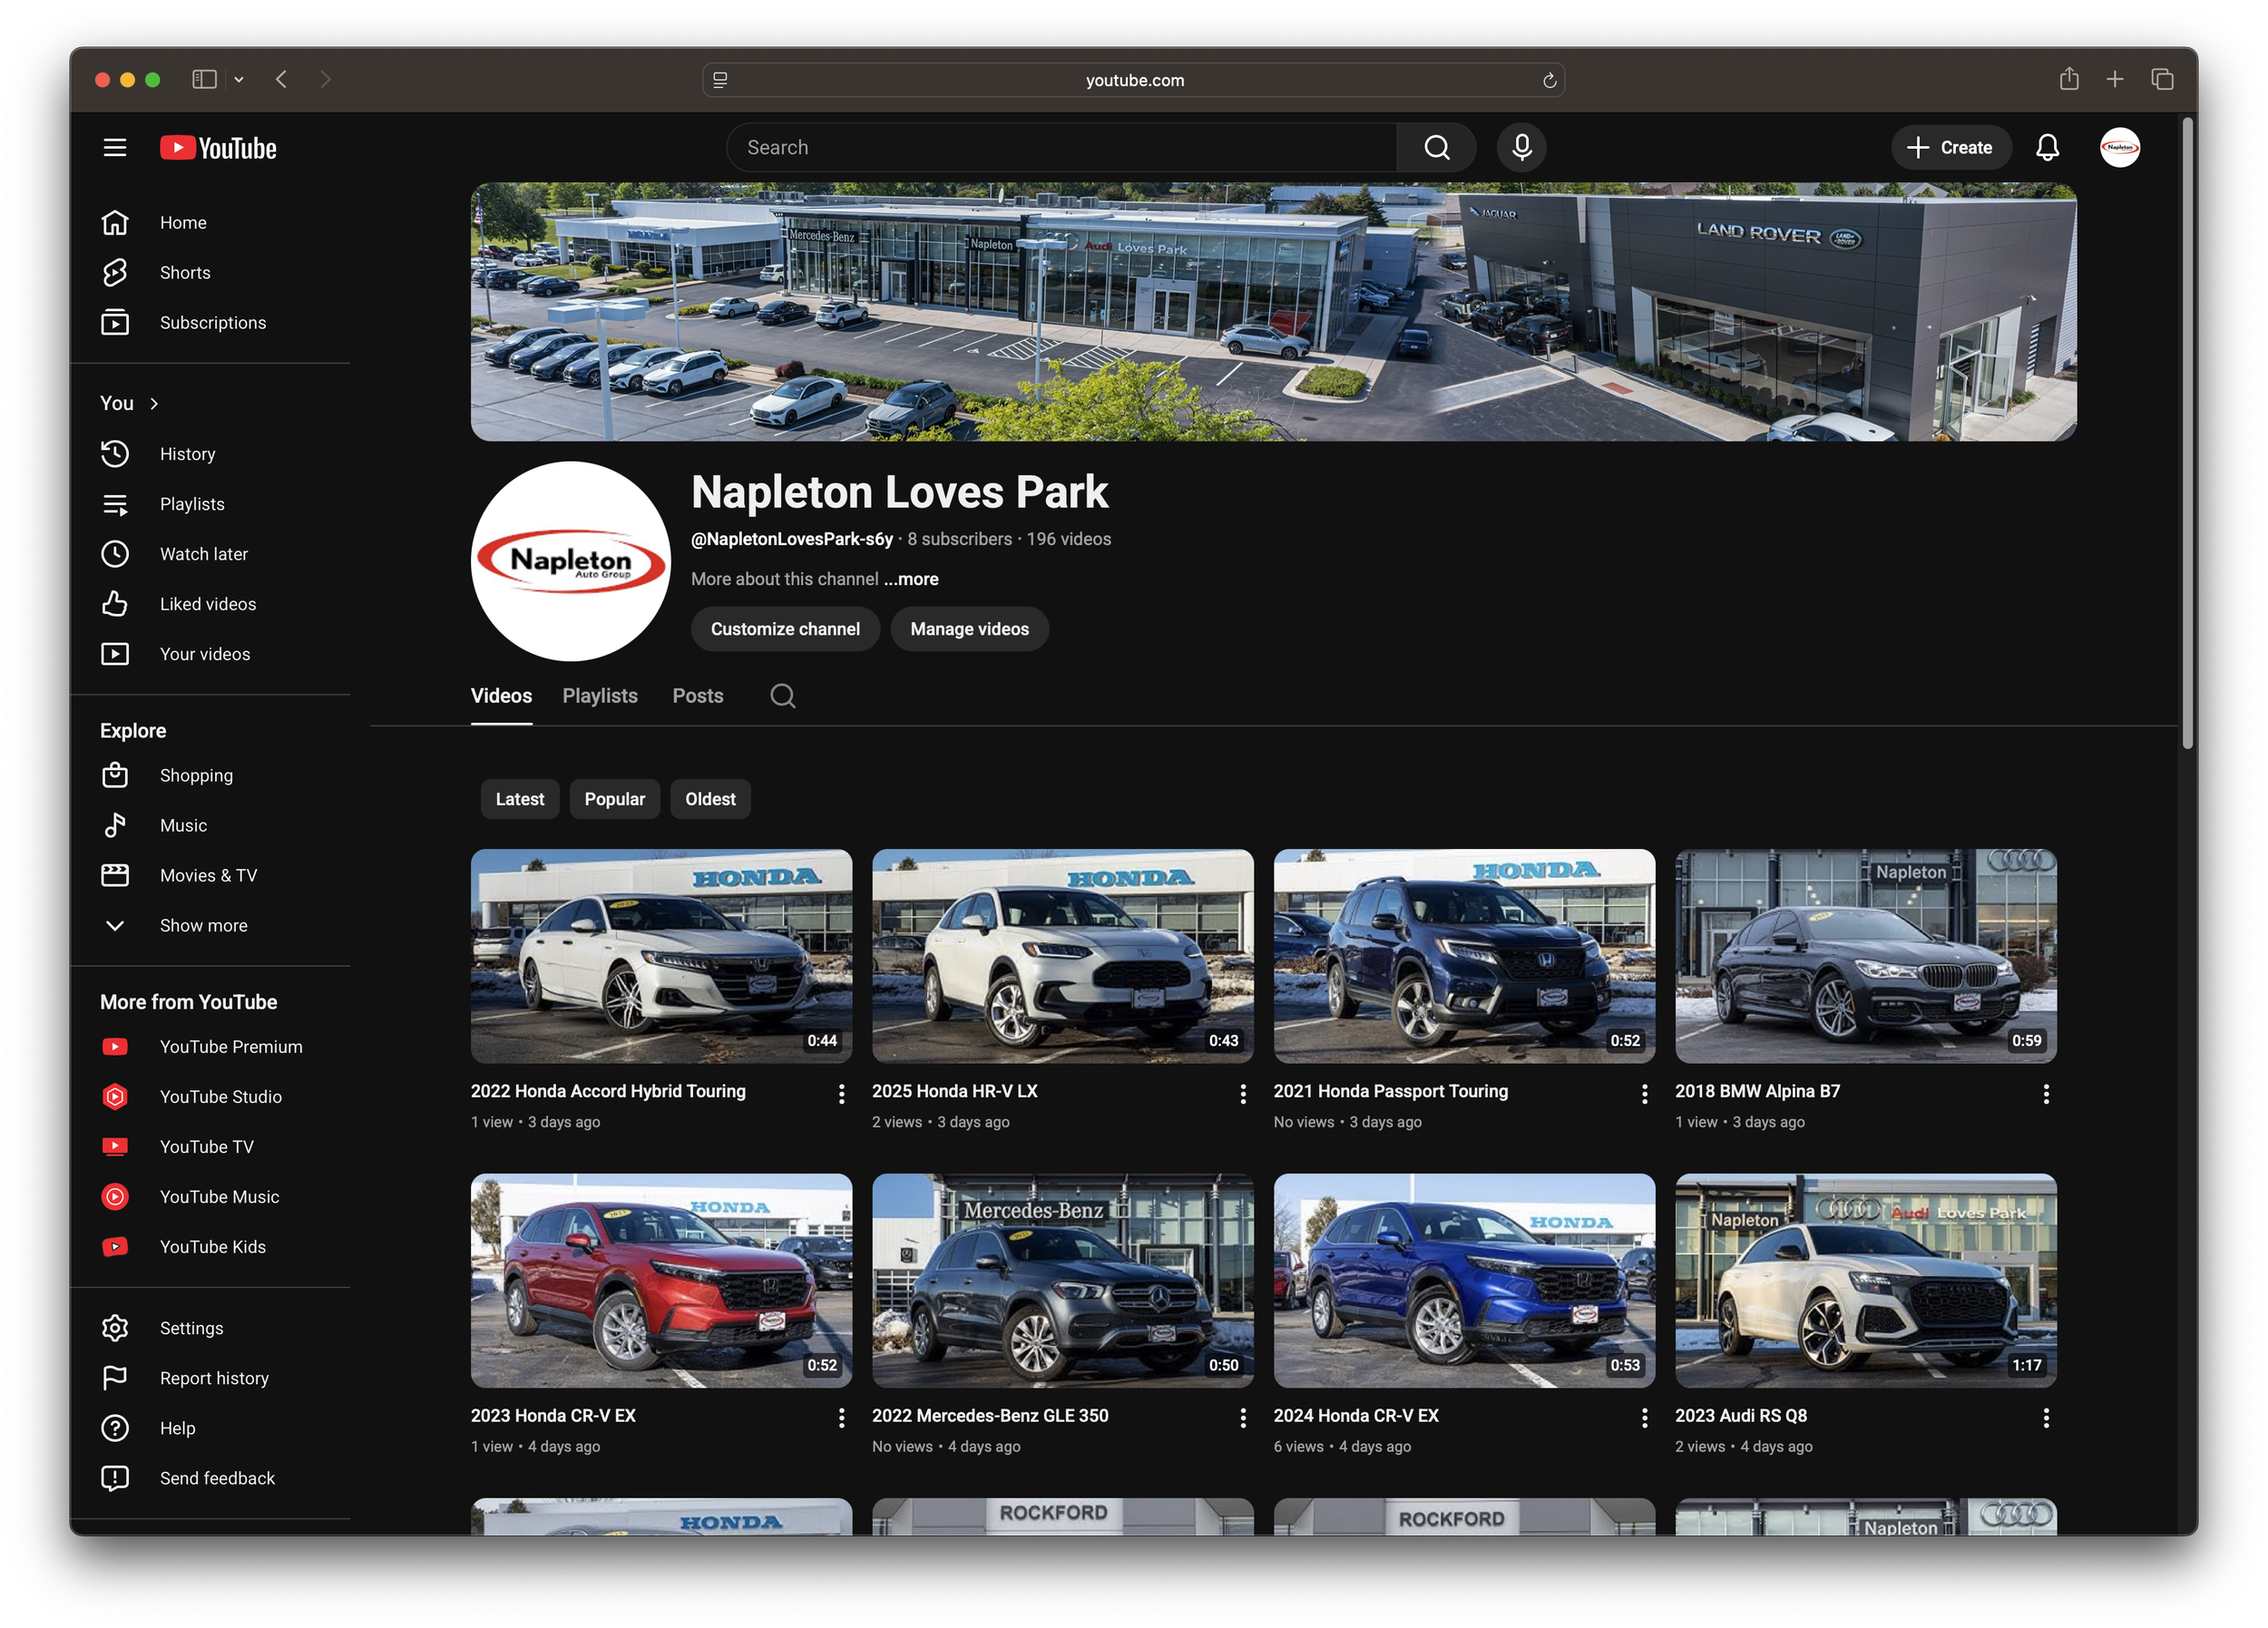Open the hamburger guide menu
Viewport: 2268px width, 1628px height.
(115, 148)
